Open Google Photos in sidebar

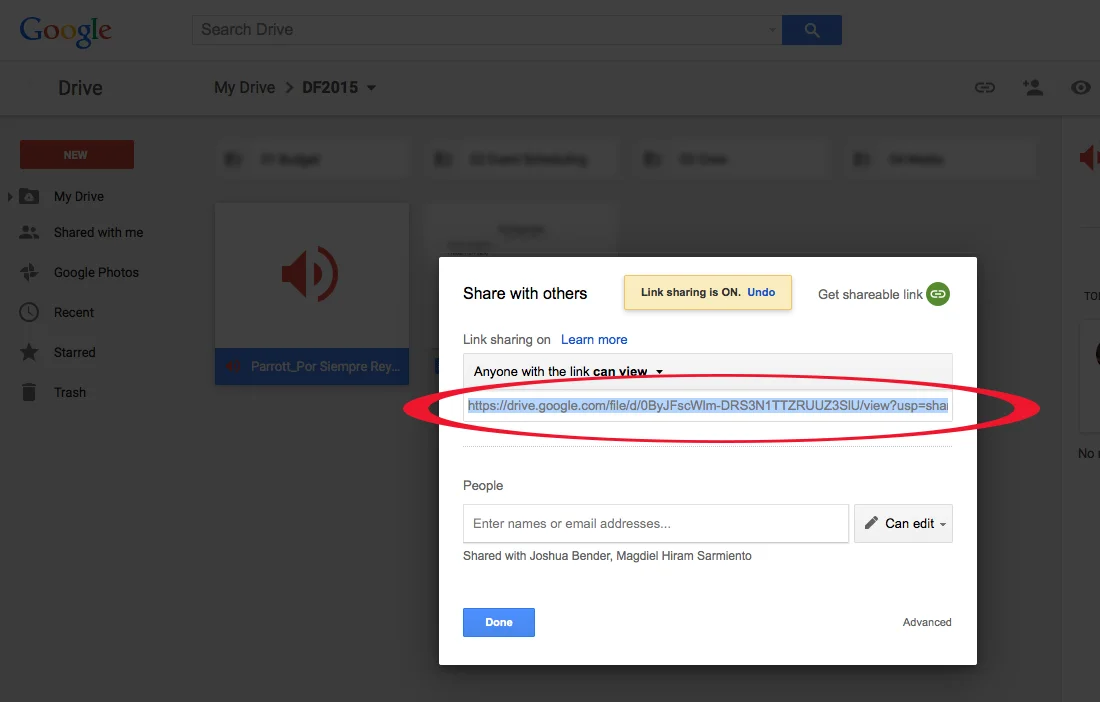coord(96,272)
